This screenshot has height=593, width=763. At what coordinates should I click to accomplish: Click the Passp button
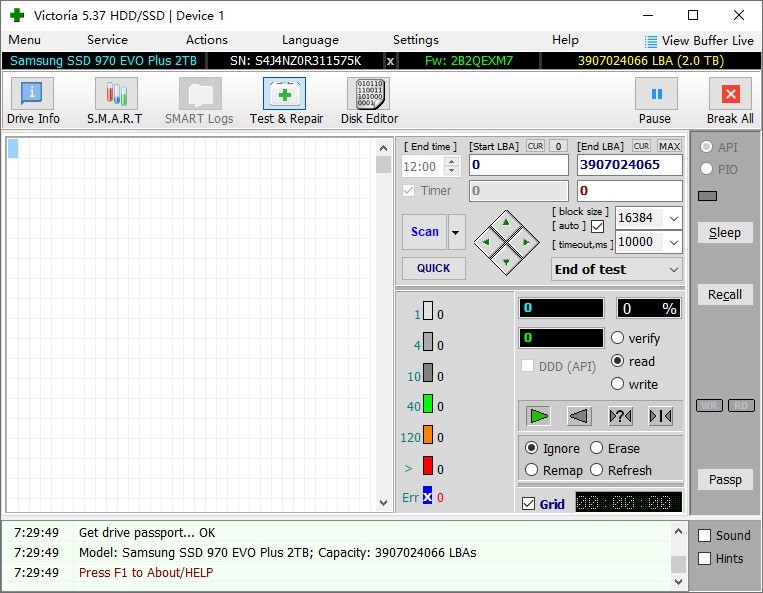(725, 480)
